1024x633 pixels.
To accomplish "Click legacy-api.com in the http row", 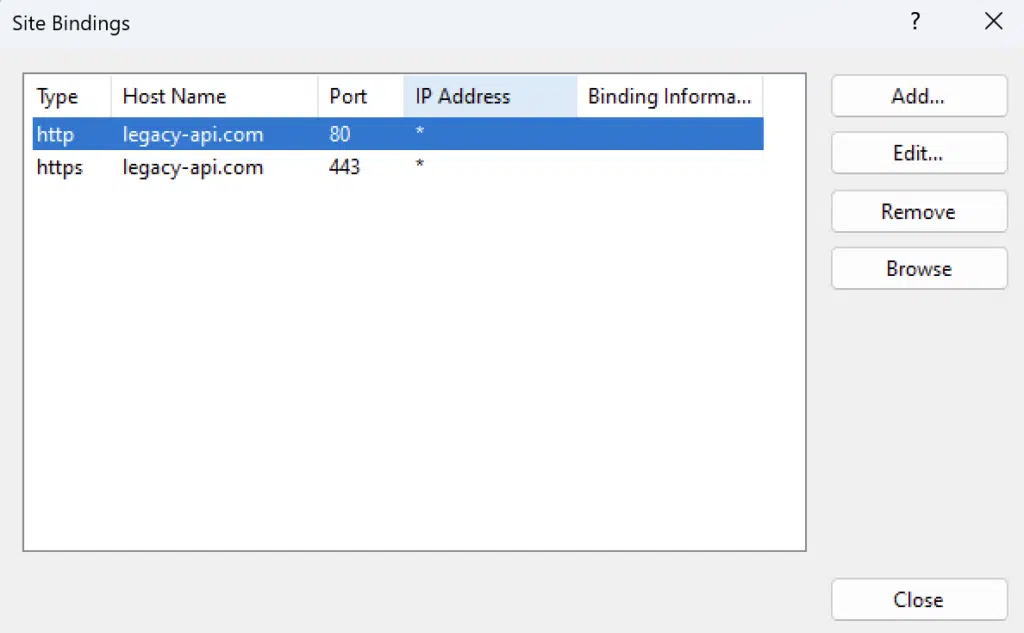I will 193,134.
